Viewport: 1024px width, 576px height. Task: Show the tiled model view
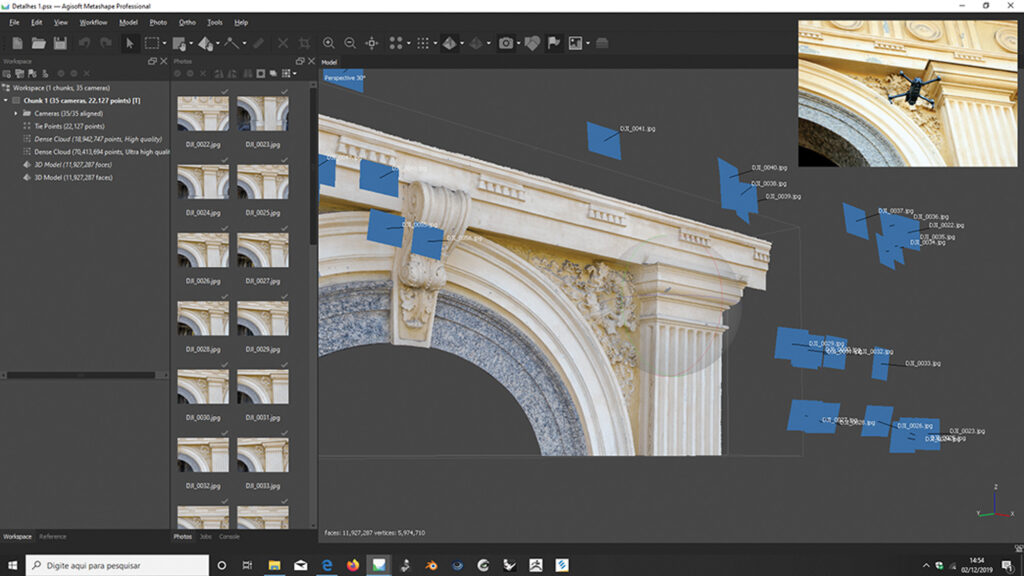[x=476, y=43]
